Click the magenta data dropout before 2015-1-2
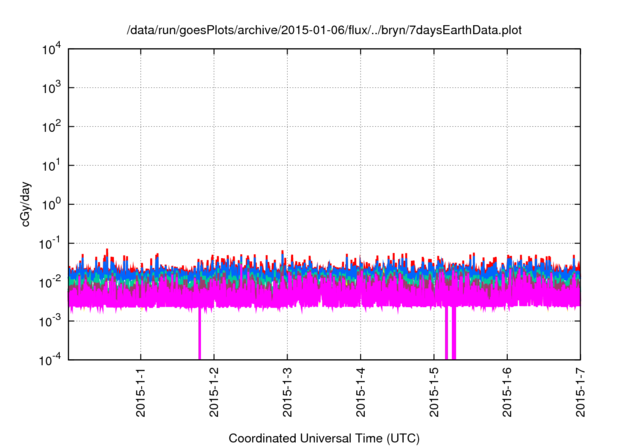Viewport: 640px width, 448px height. tap(200, 335)
